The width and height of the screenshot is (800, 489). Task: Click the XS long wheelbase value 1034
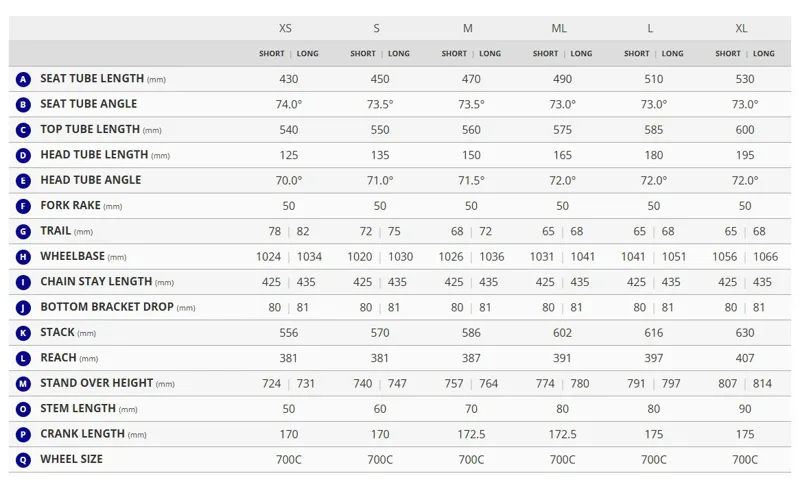click(309, 257)
